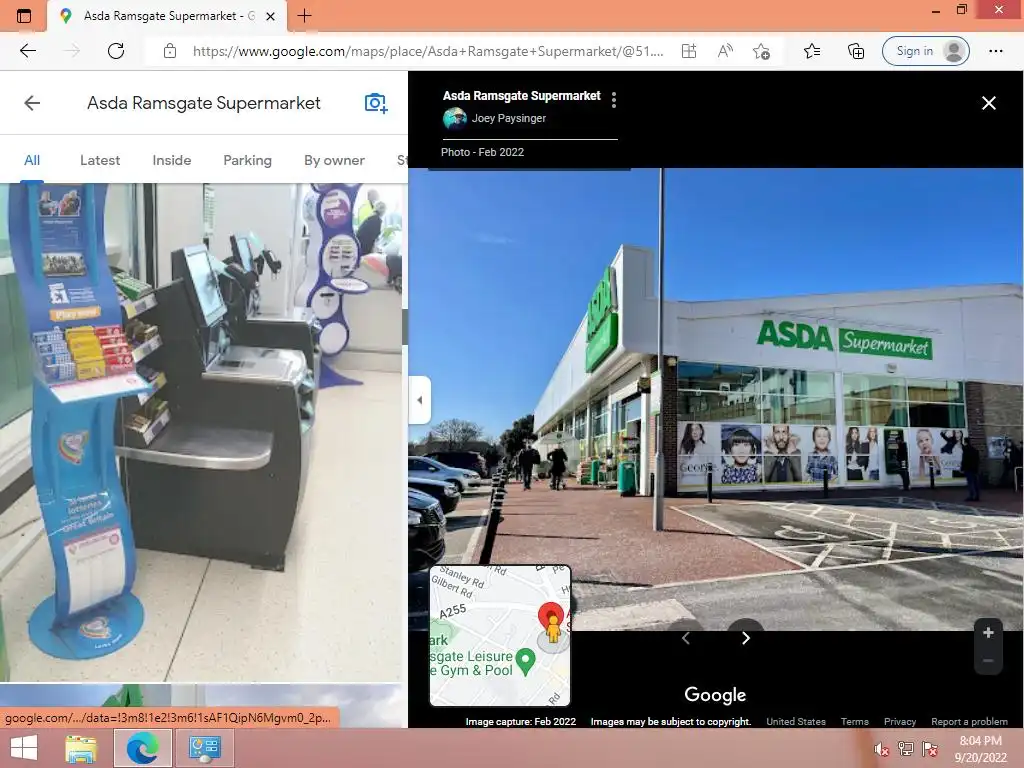Open the split screen/apps icon in address bar
This screenshot has width=1024, height=768.
click(x=689, y=51)
